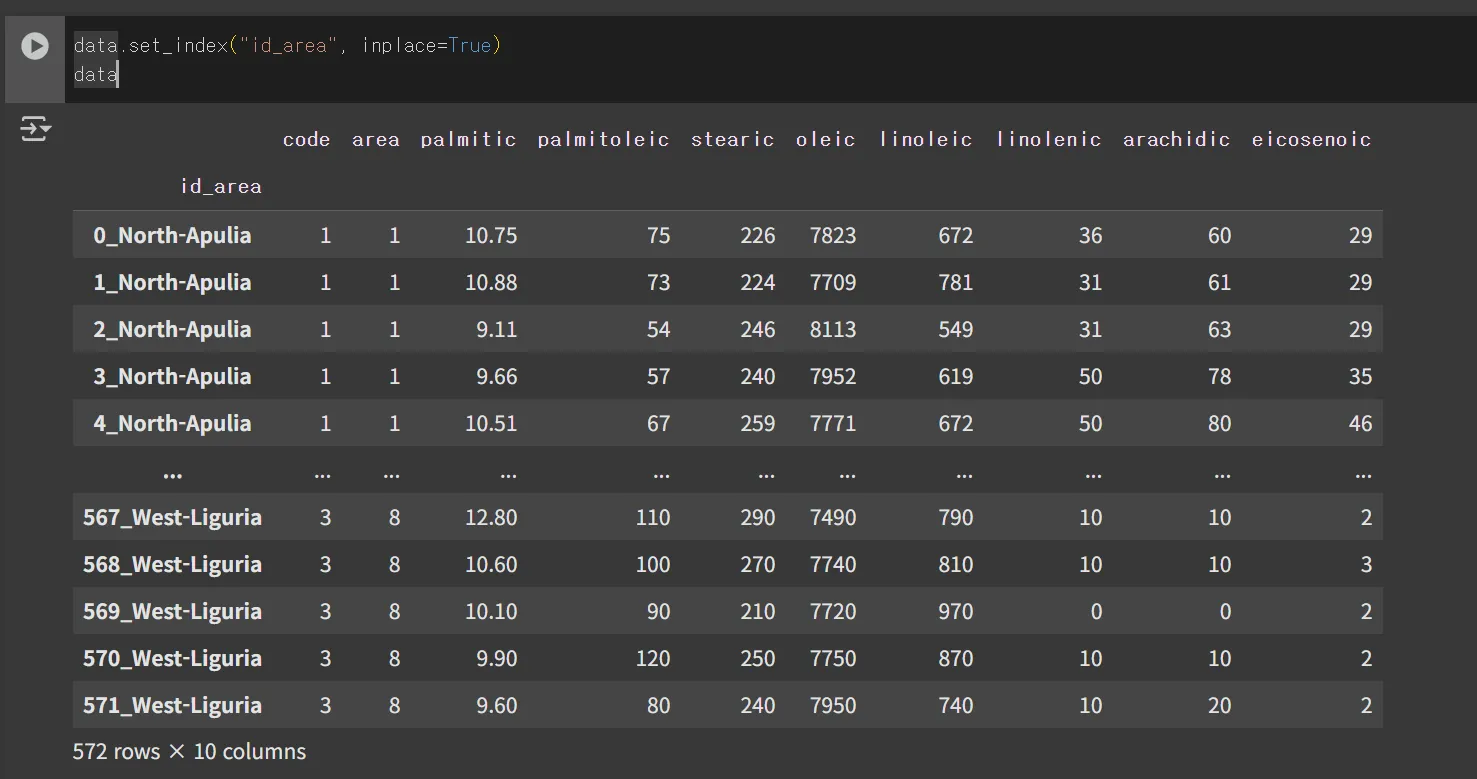Screen dimensions: 1477x779
Task: Click the 'id_area' index label
Action: click(x=221, y=187)
